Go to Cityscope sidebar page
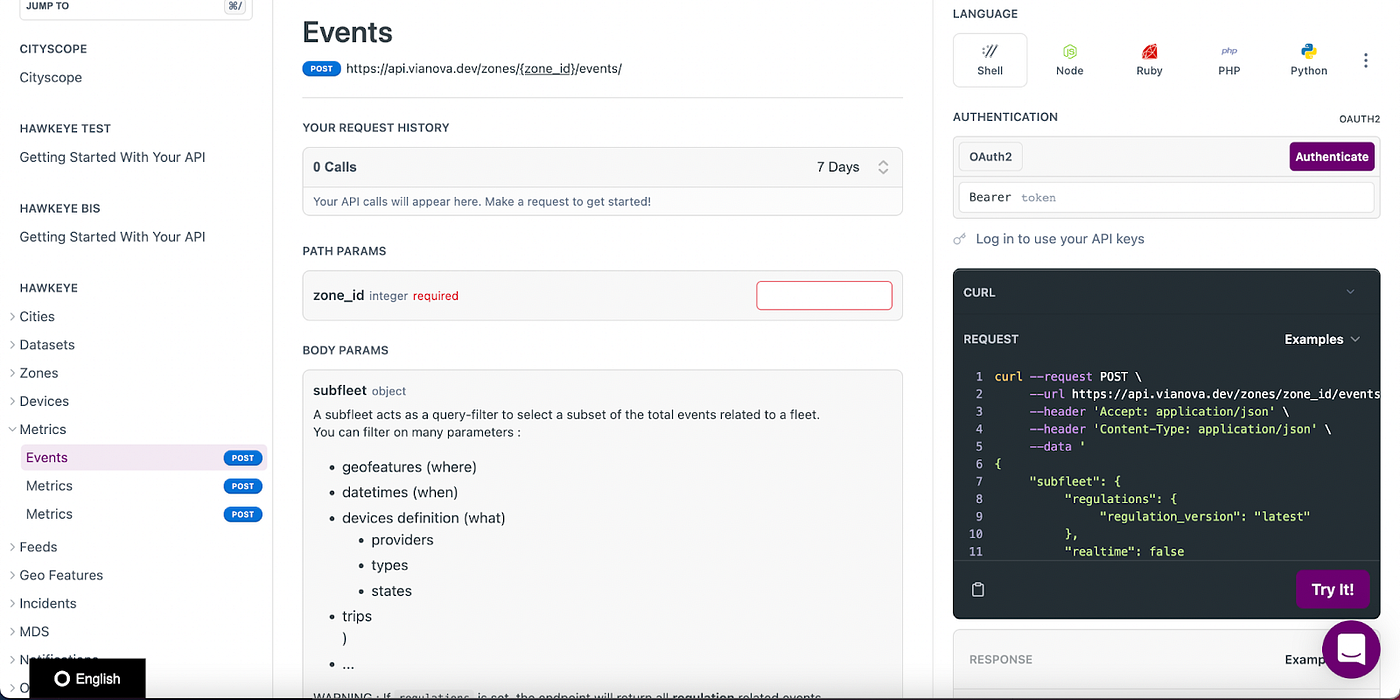 pos(51,77)
